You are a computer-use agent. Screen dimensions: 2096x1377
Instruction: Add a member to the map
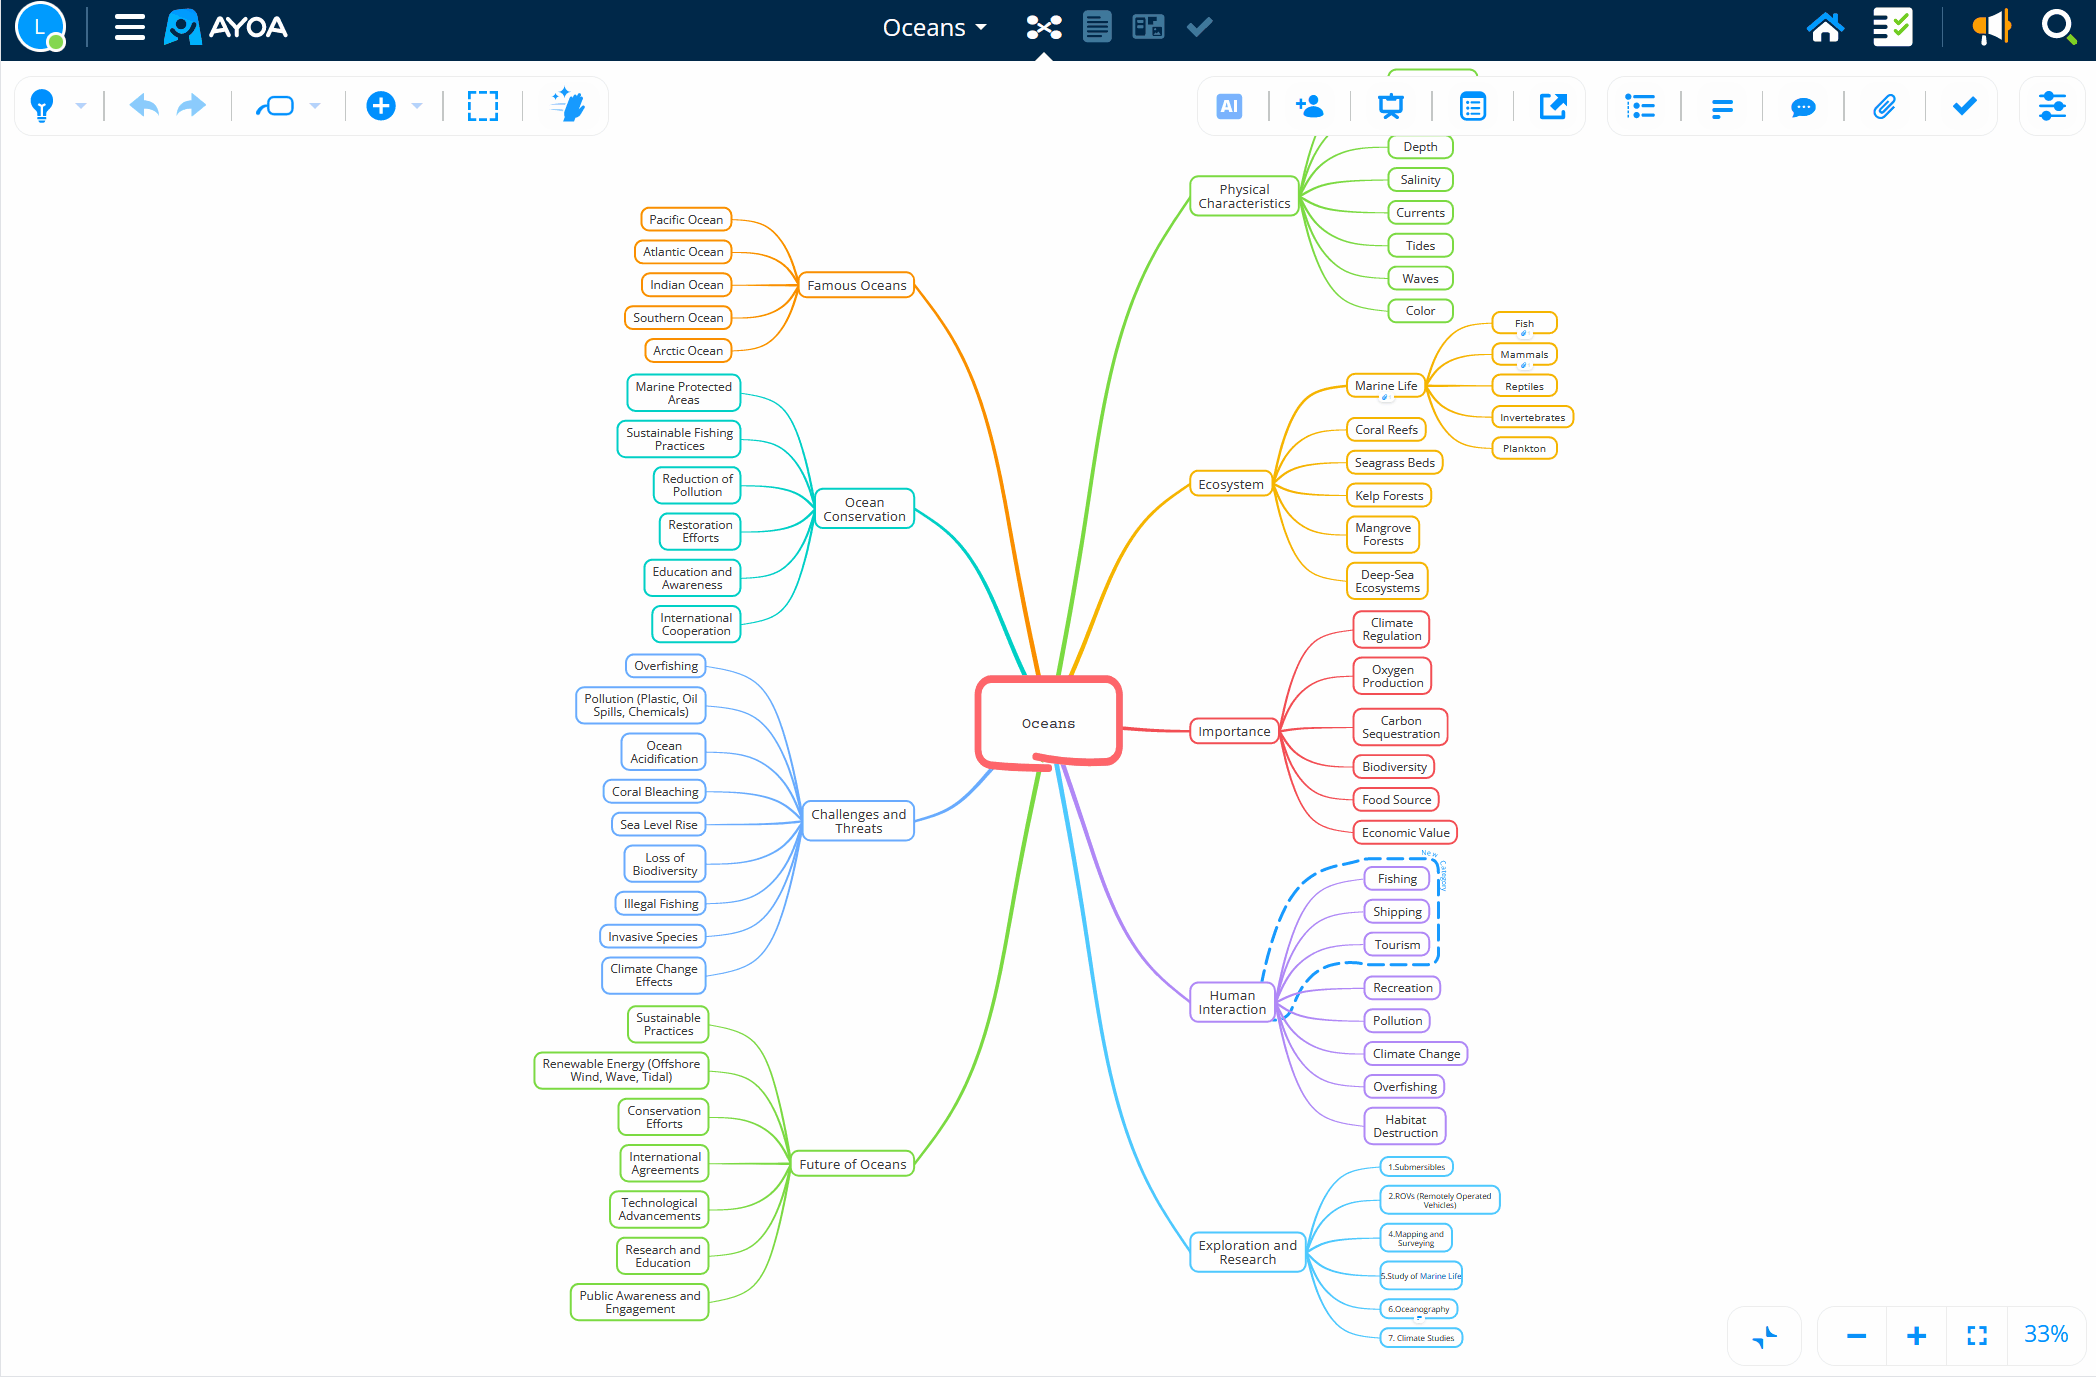click(x=1309, y=106)
